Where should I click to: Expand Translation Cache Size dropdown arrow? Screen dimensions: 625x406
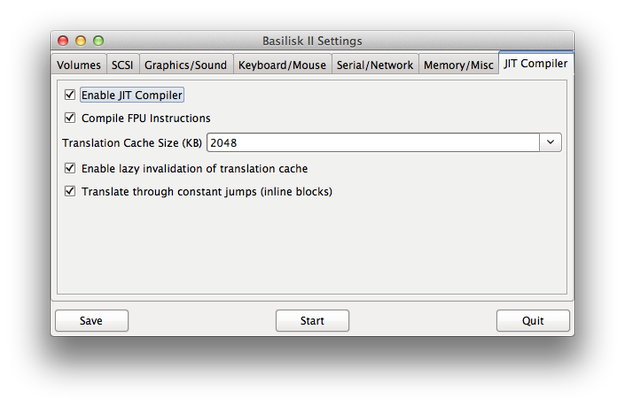(550, 142)
